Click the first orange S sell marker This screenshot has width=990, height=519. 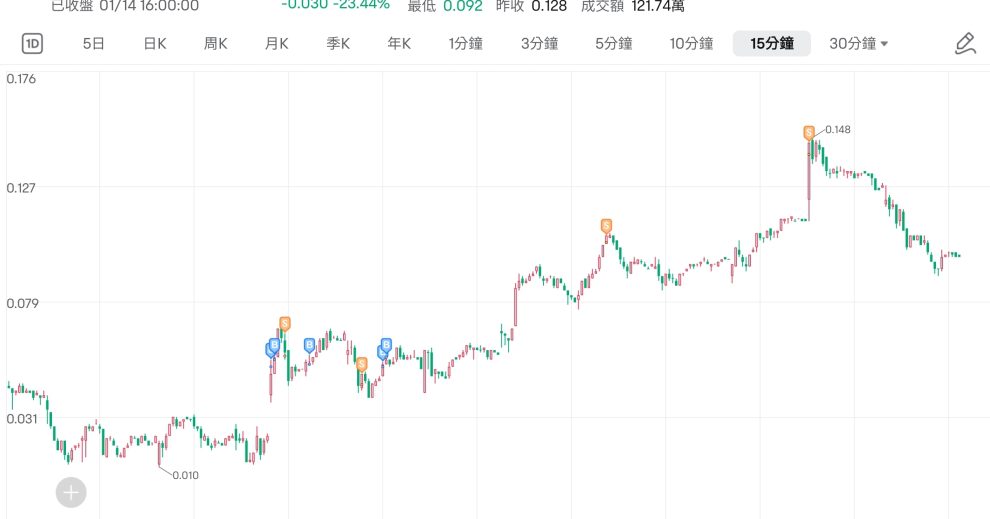pos(285,325)
